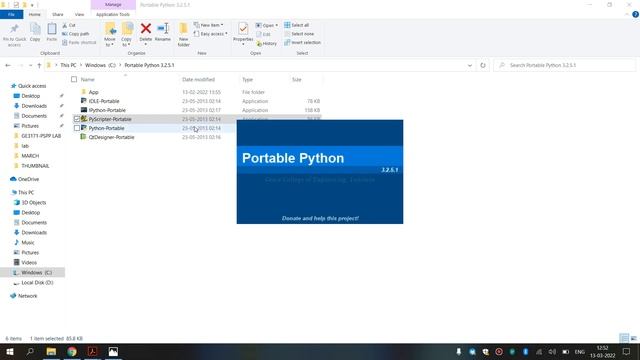Viewport: 640px width, 360px height.
Task: Click This PC in address bar
Action: pyautogui.click(x=68, y=65)
